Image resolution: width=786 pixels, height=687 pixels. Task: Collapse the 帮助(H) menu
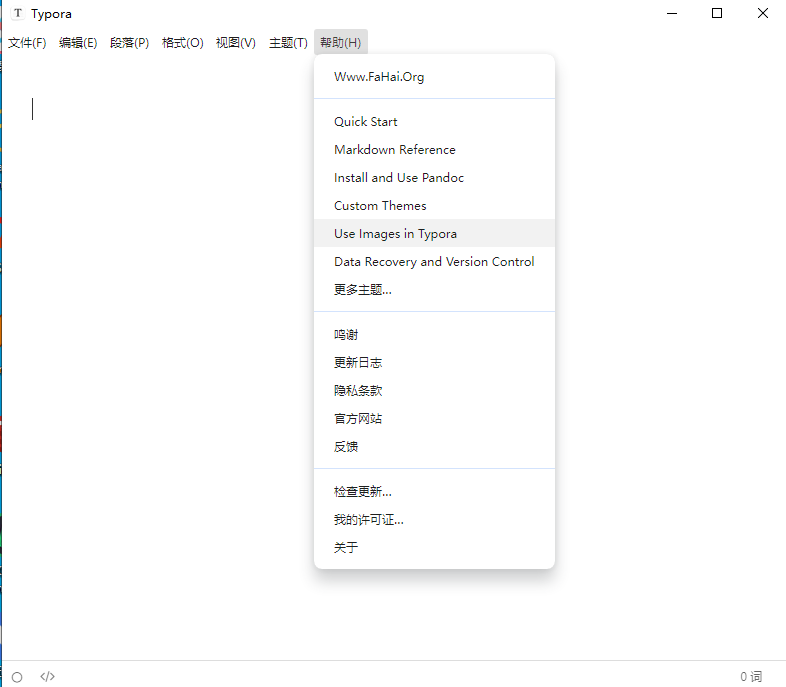pos(340,43)
